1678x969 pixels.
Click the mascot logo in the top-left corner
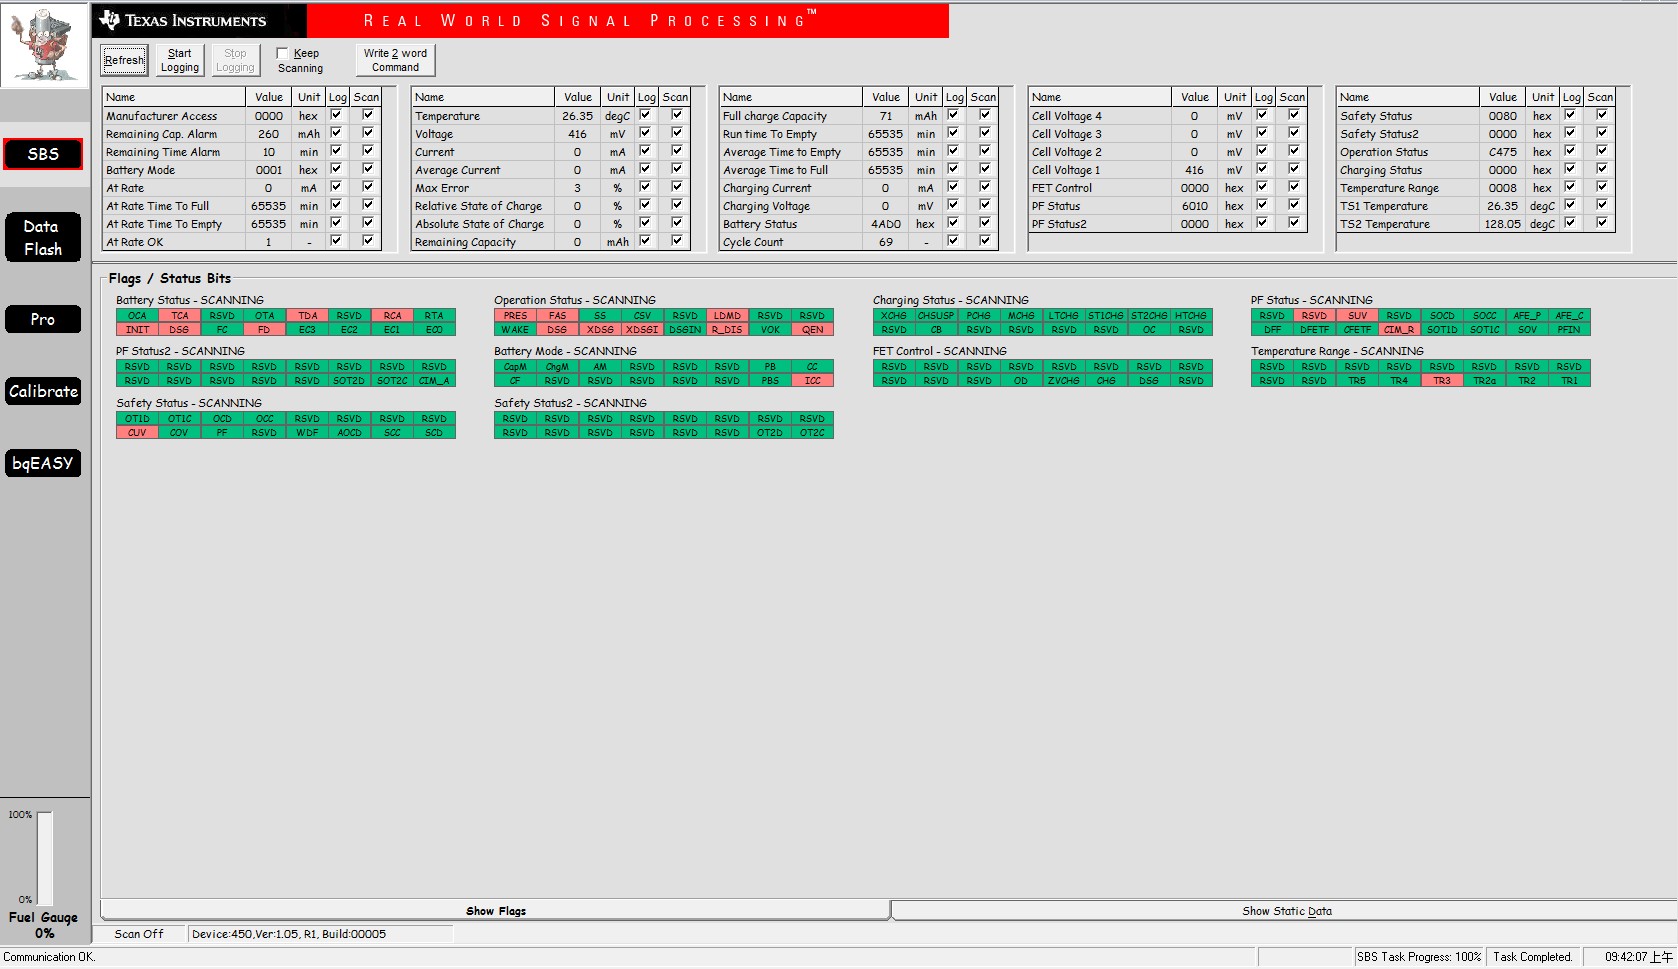tap(45, 45)
